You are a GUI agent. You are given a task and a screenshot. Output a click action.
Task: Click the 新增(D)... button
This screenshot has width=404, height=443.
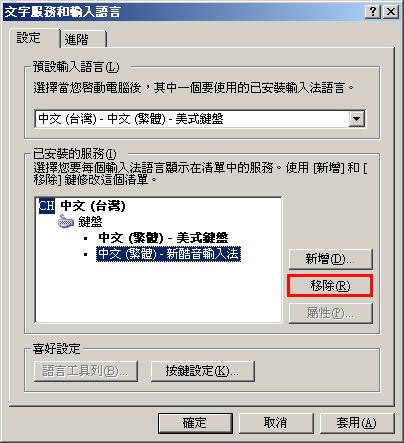[330, 259]
